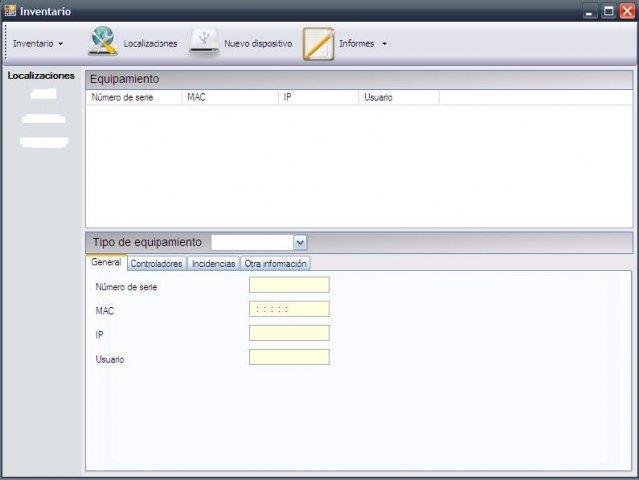Sort by MAC column header
This screenshot has height=480, width=639.
pyautogui.click(x=230, y=97)
